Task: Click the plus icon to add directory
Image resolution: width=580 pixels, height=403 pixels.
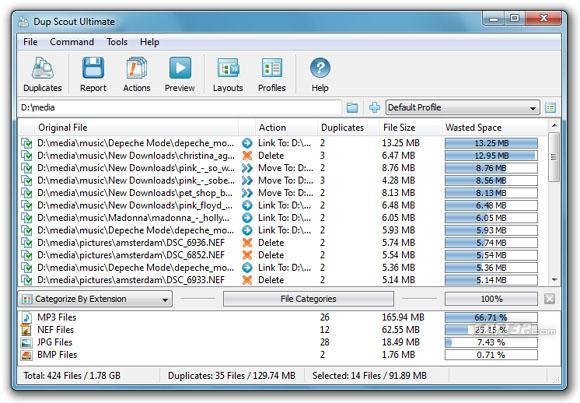Action: 374,108
